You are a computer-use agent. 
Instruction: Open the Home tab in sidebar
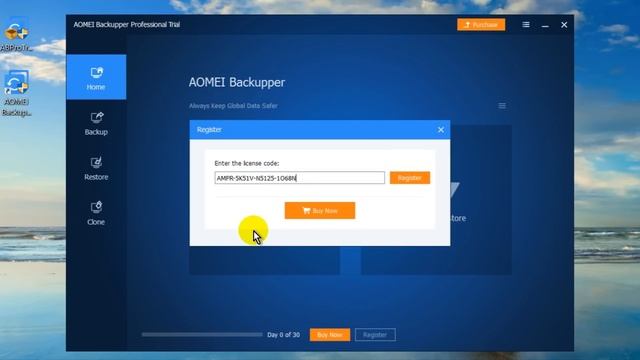[x=96, y=77]
